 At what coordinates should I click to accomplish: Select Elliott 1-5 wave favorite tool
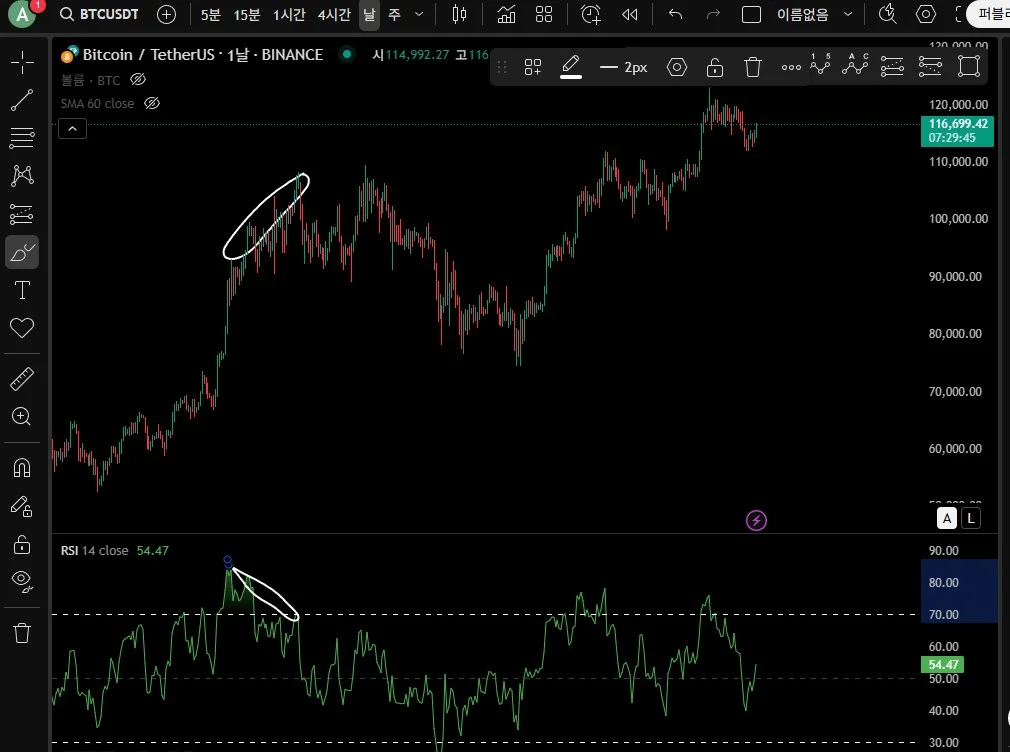tap(820, 65)
